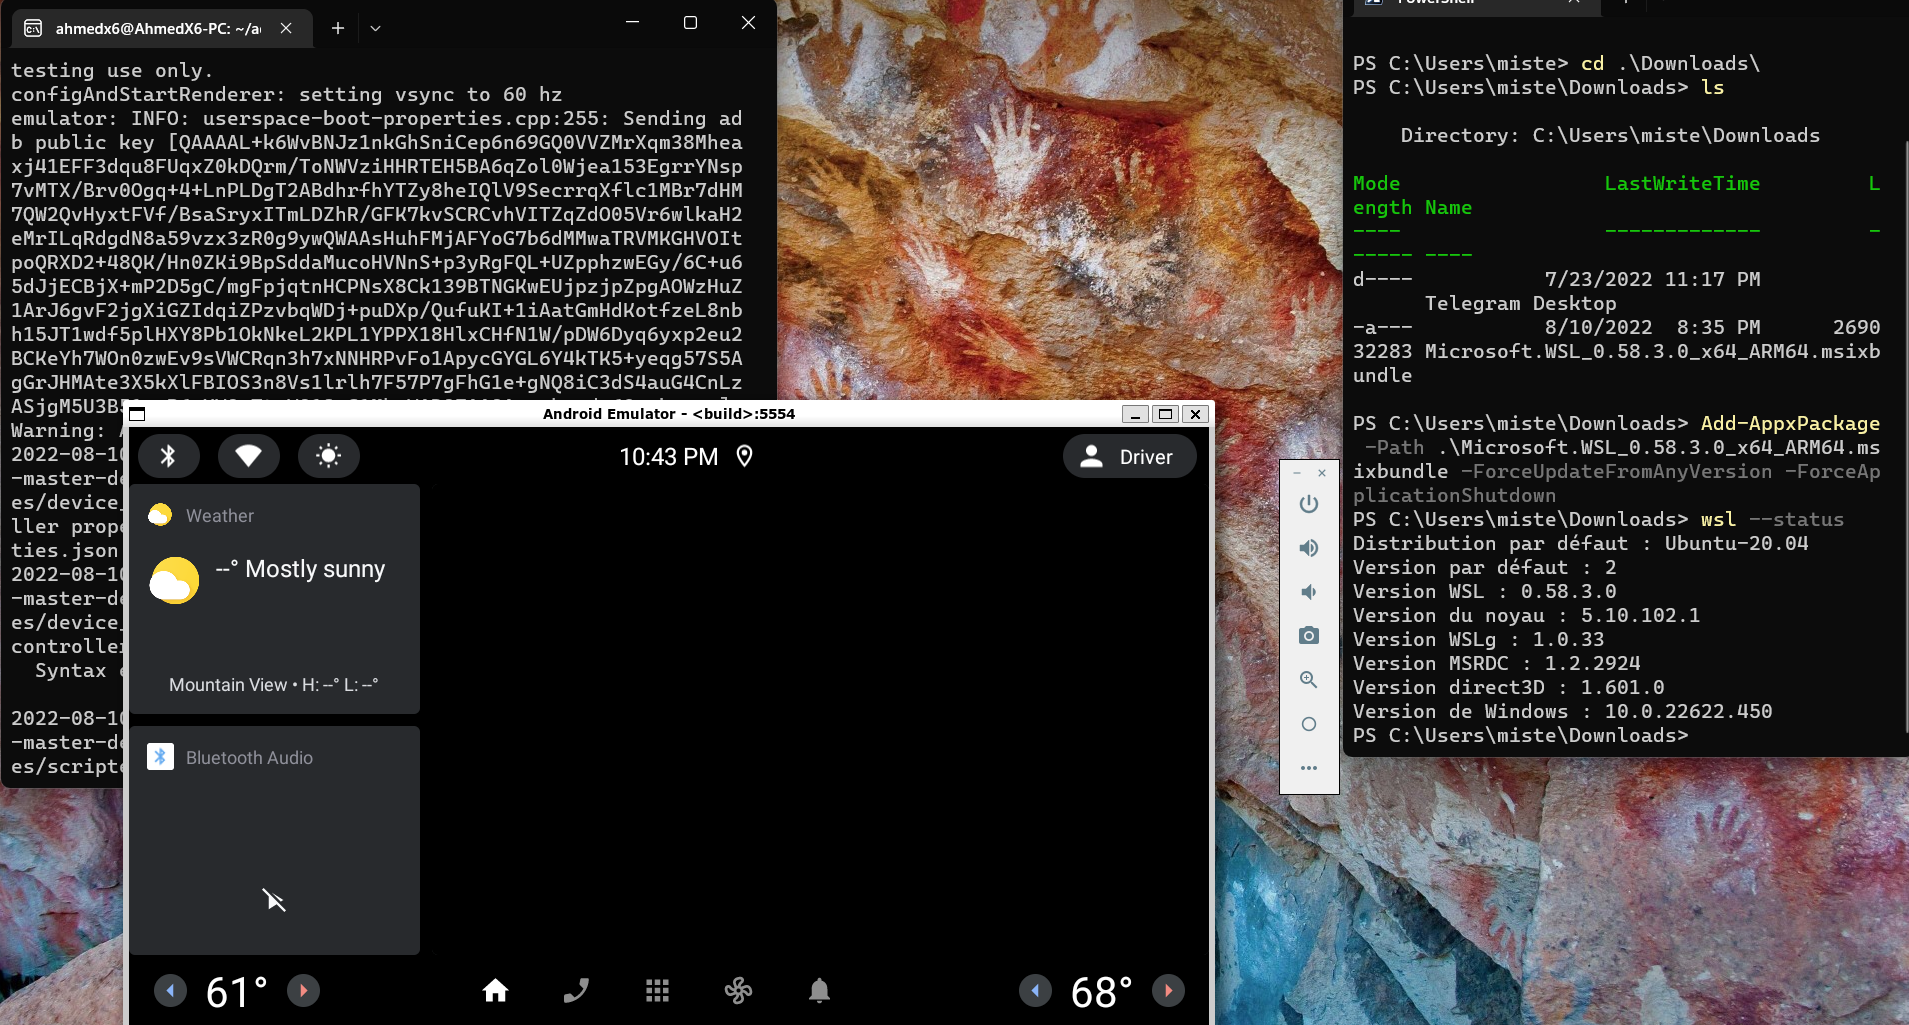Toggle the brightness control in the status bar

click(328, 455)
